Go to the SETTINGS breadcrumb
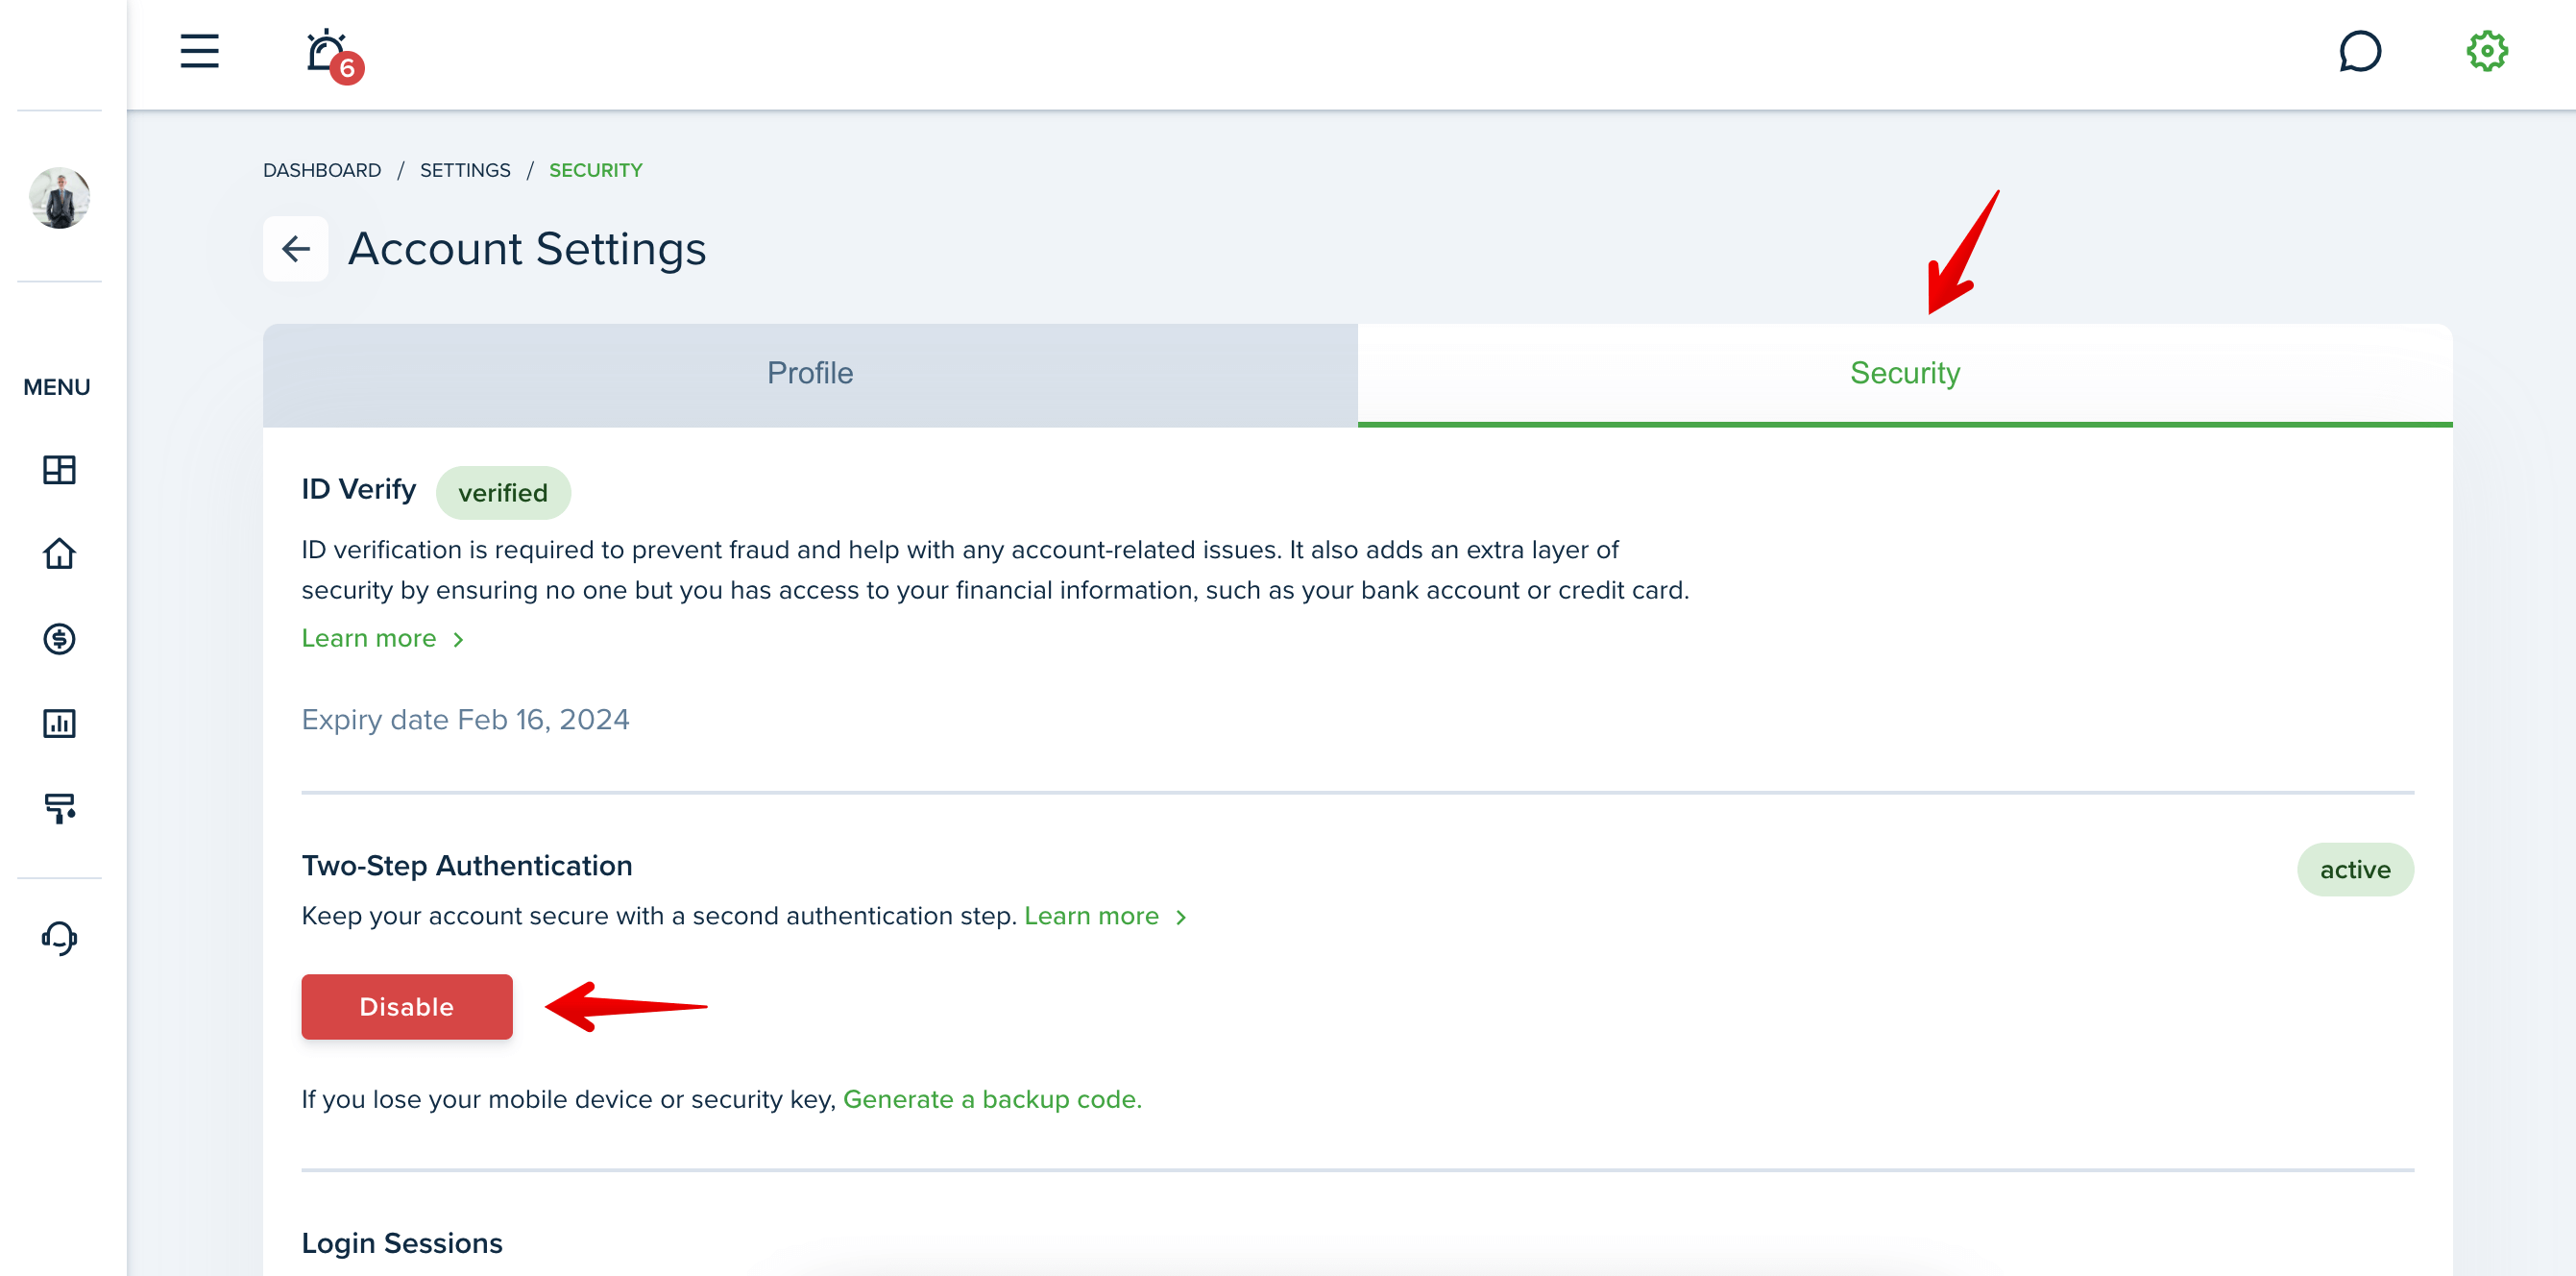The image size is (2576, 1276). tap(465, 170)
